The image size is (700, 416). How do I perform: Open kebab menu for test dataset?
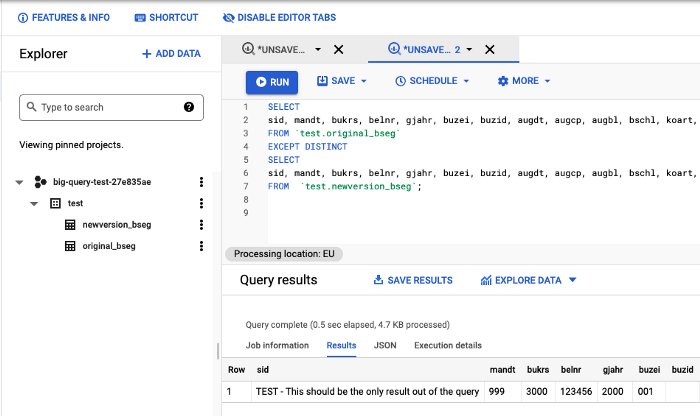point(201,203)
